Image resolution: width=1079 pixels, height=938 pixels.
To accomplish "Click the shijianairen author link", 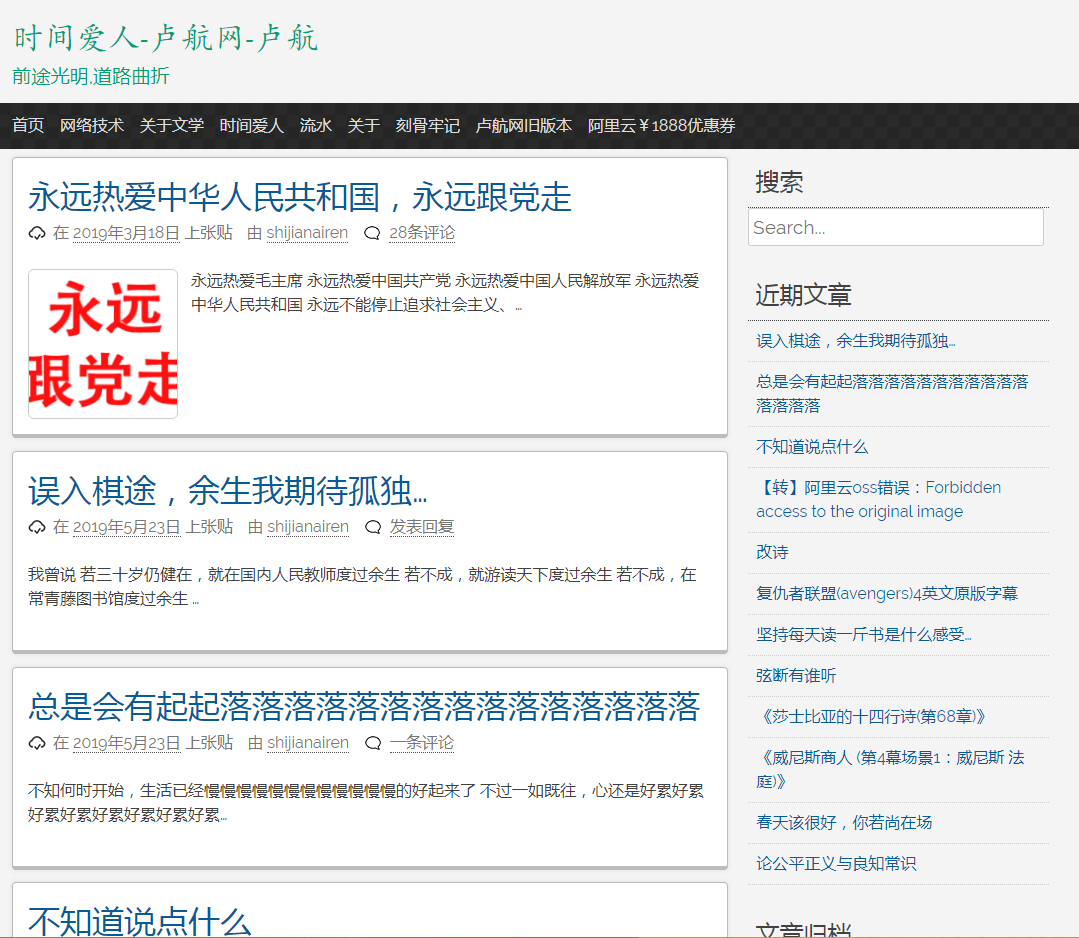I will point(307,232).
